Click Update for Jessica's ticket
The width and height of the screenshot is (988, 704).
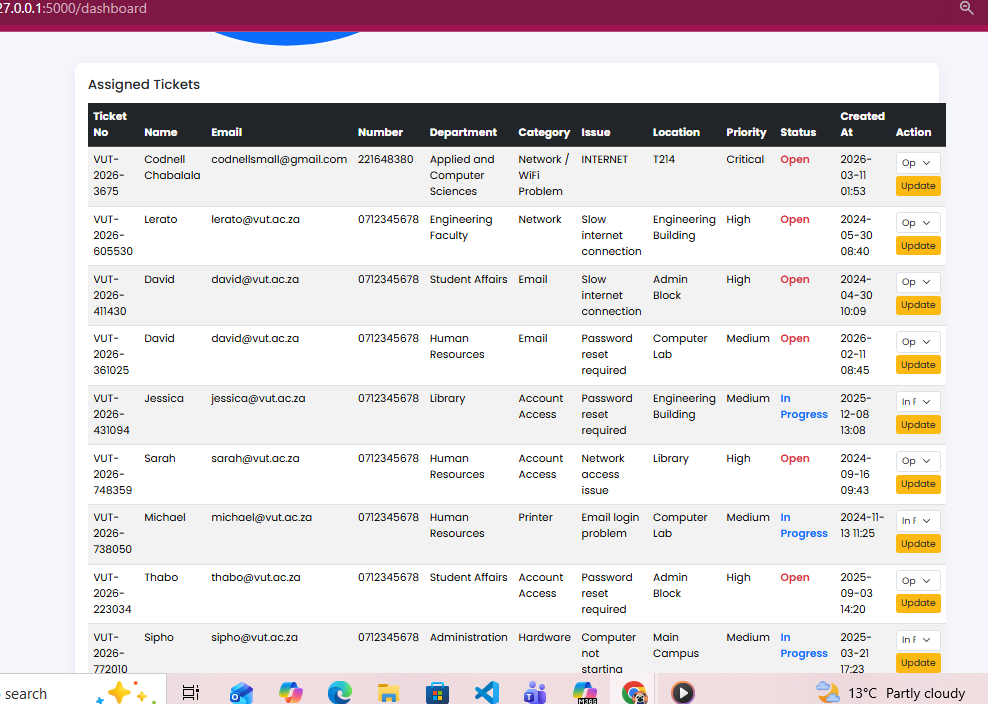pos(918,425)
